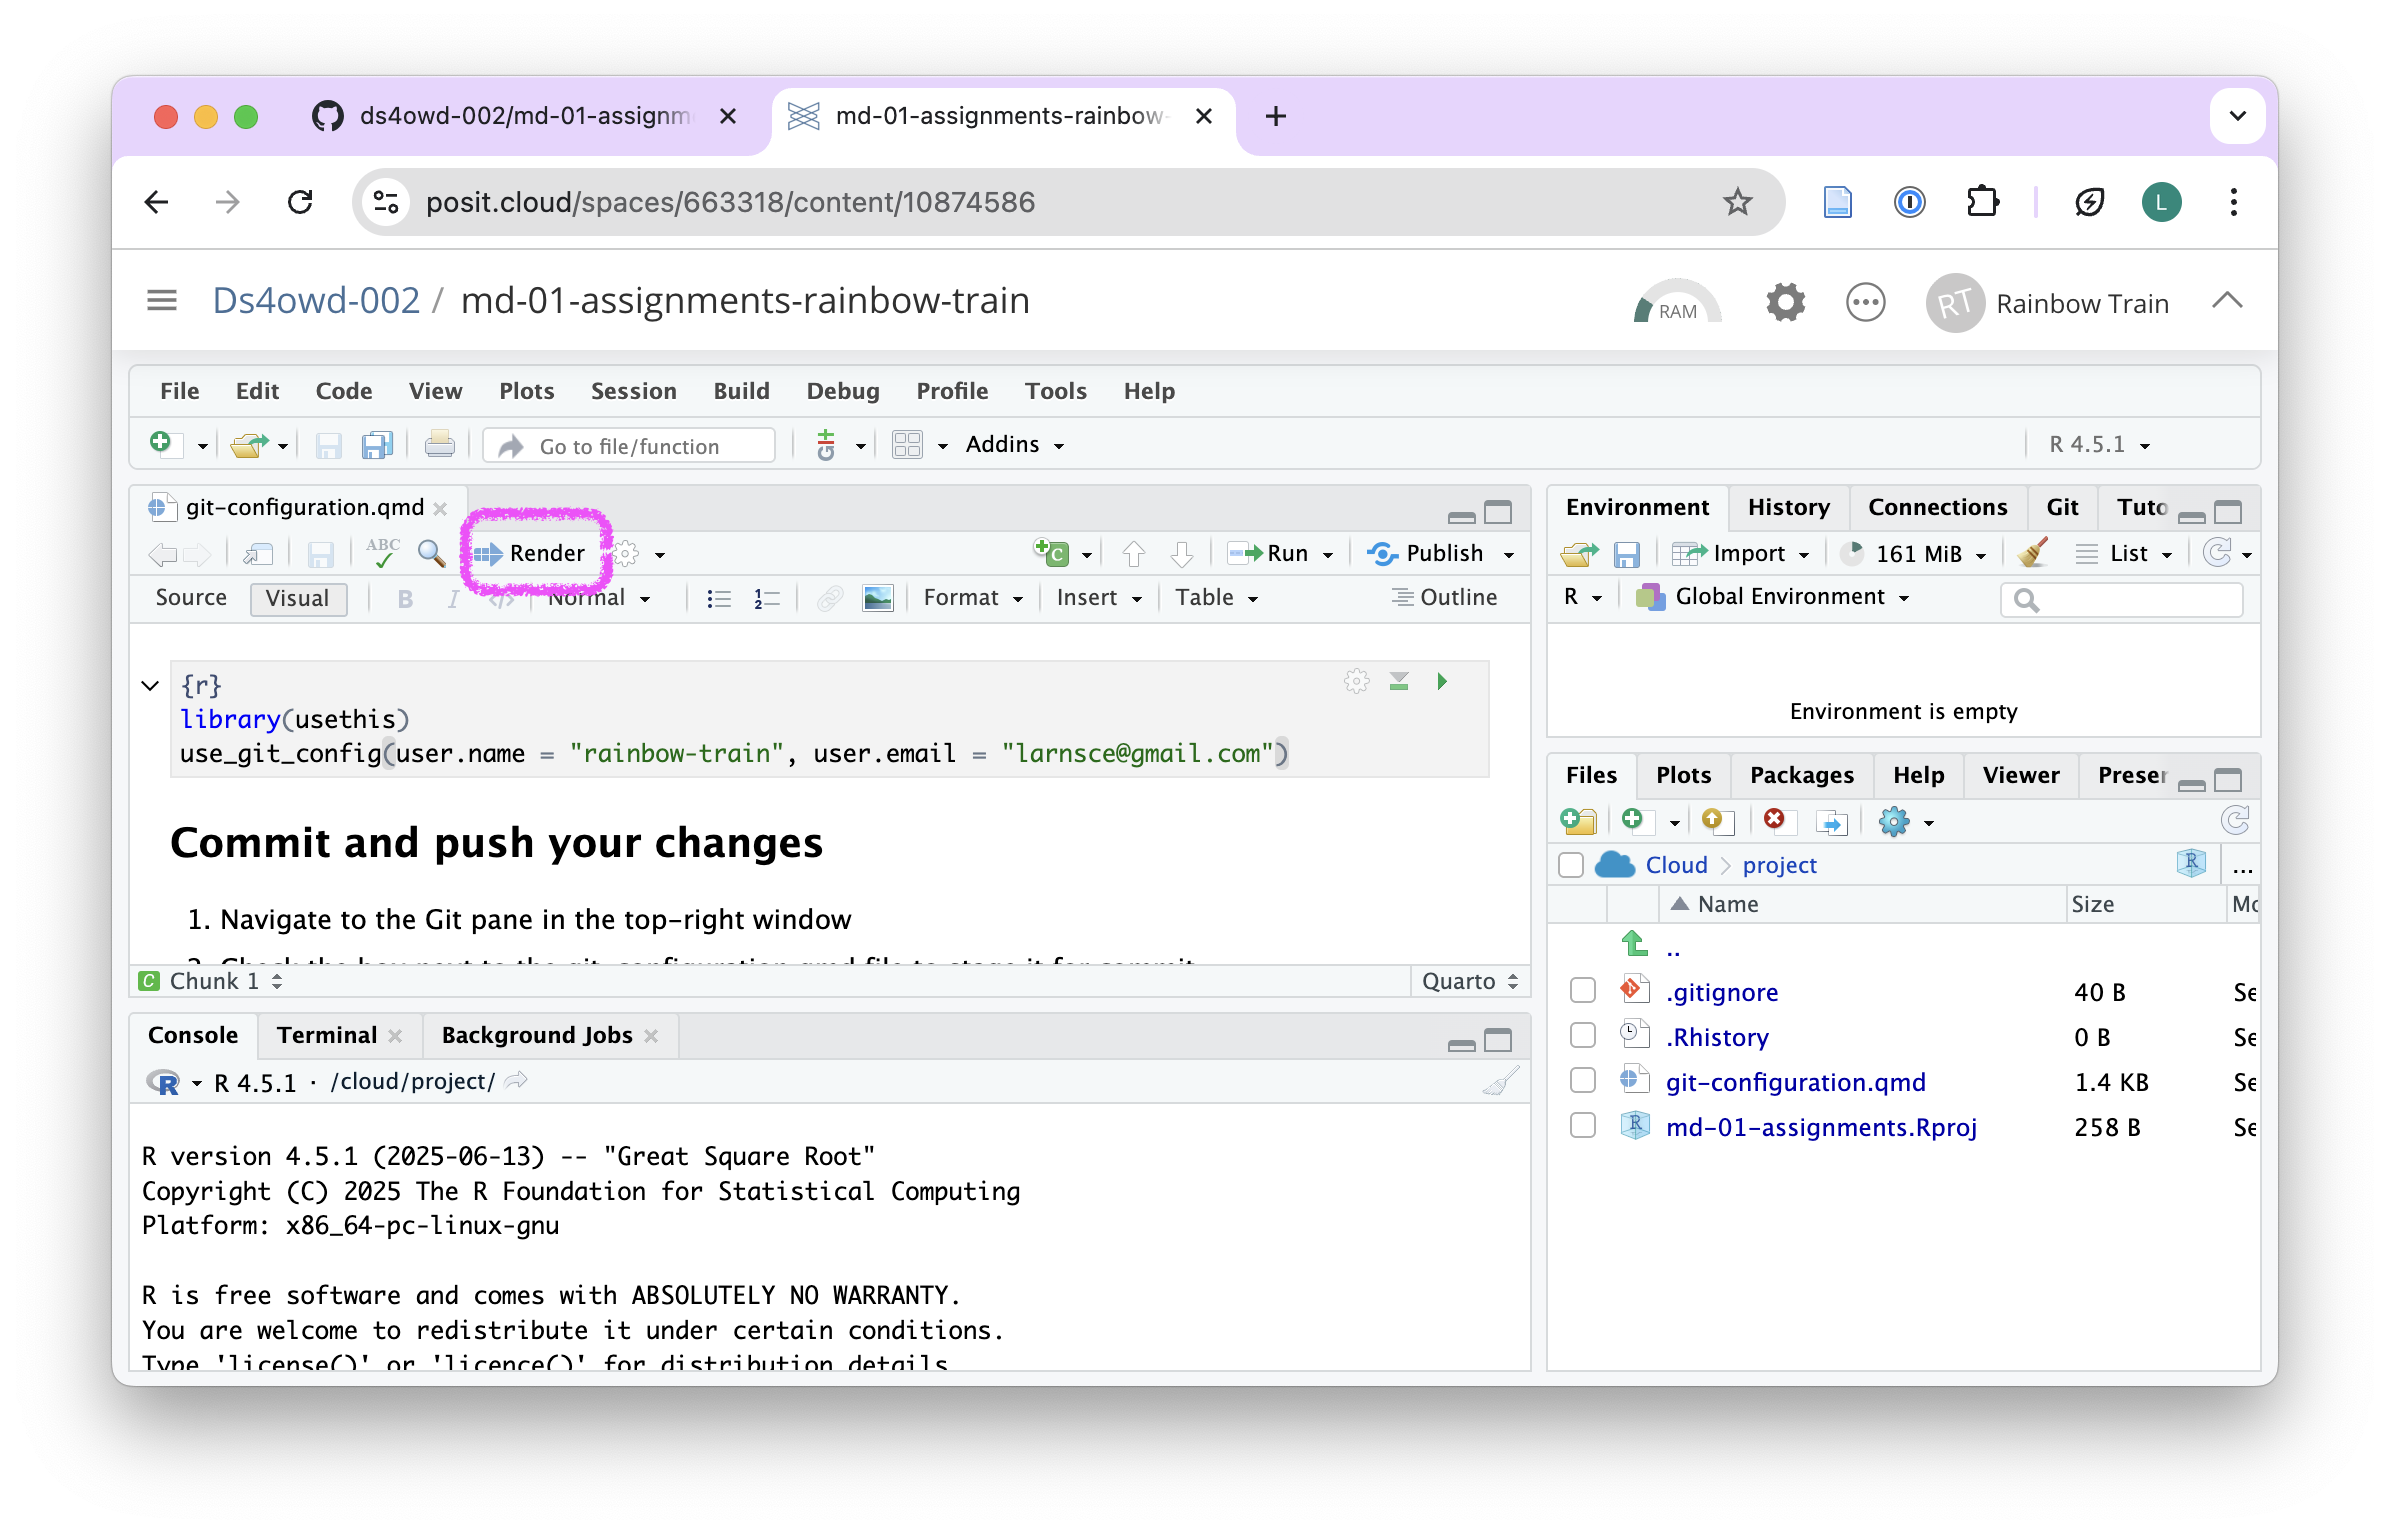Click the clear environment broom icon
2390x1534 pixels.
(x=2033, y=553)
